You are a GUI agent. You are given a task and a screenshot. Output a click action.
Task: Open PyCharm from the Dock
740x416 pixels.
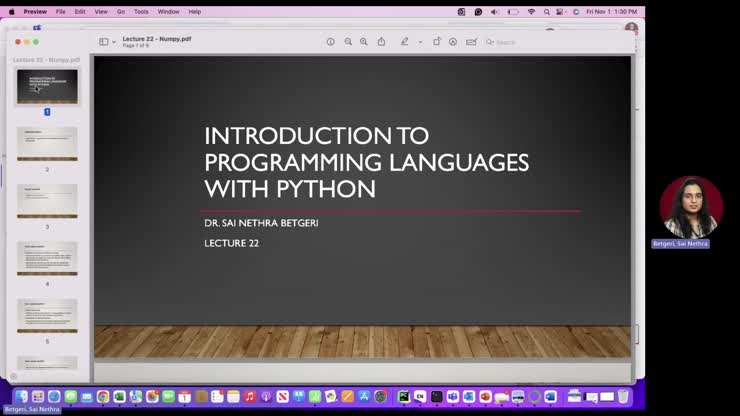[404, 397]
